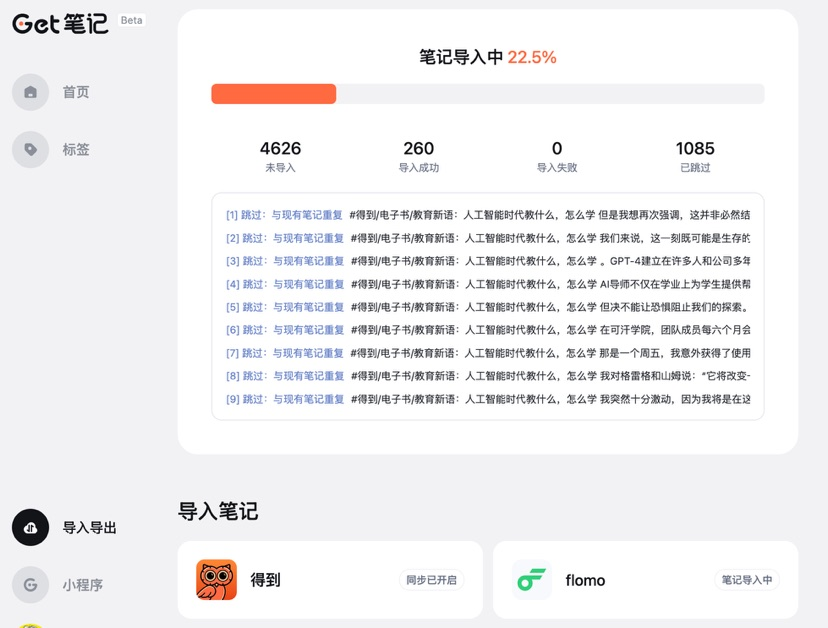Select 导入导出 in the sidebar
This screenshot has width=828, height=628.
(90, 528)
